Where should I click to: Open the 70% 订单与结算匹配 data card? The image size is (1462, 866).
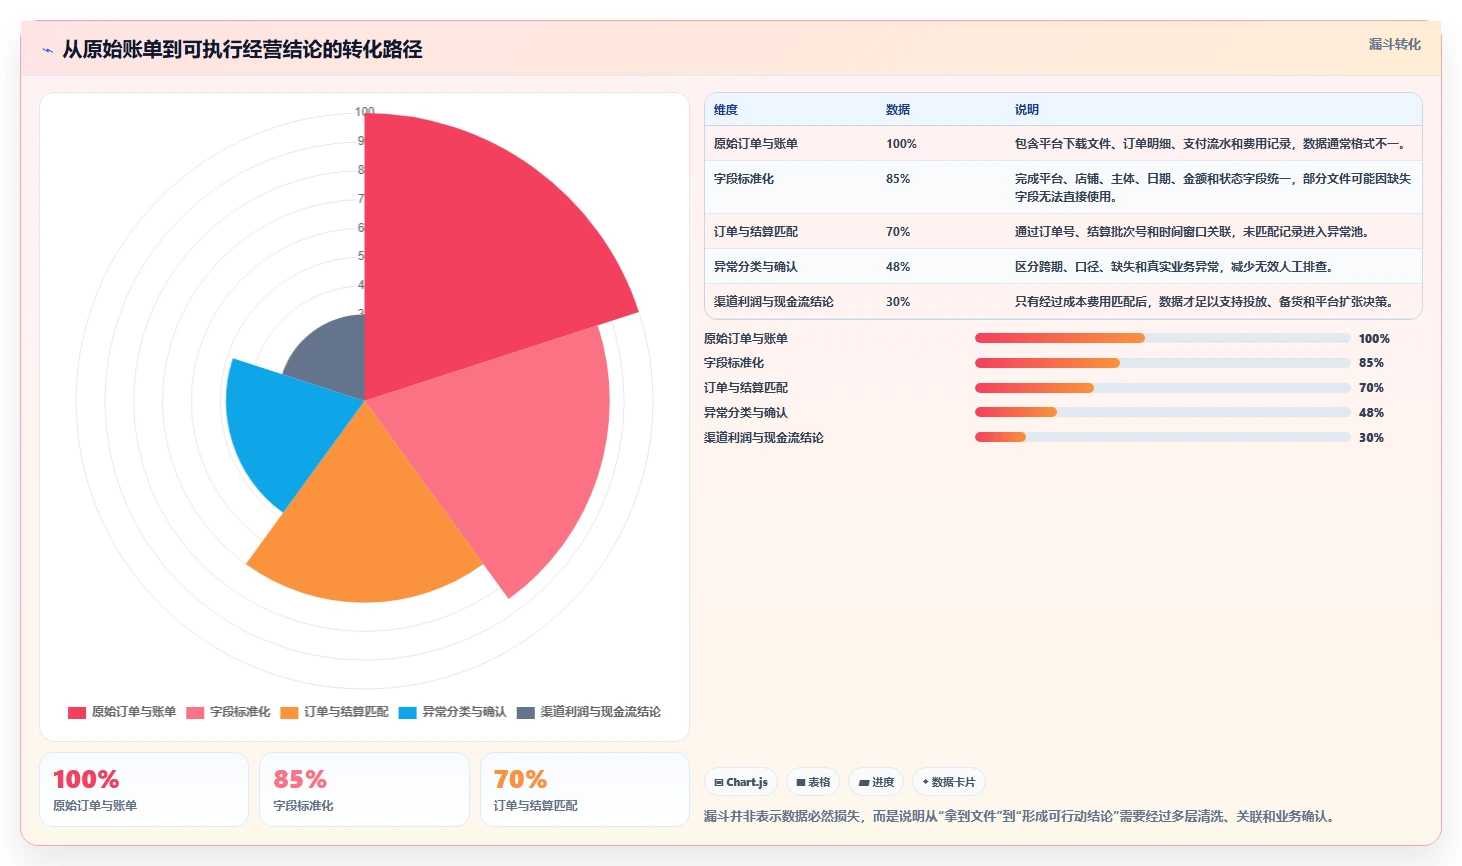pyautogui.click(x=585, y=790)
